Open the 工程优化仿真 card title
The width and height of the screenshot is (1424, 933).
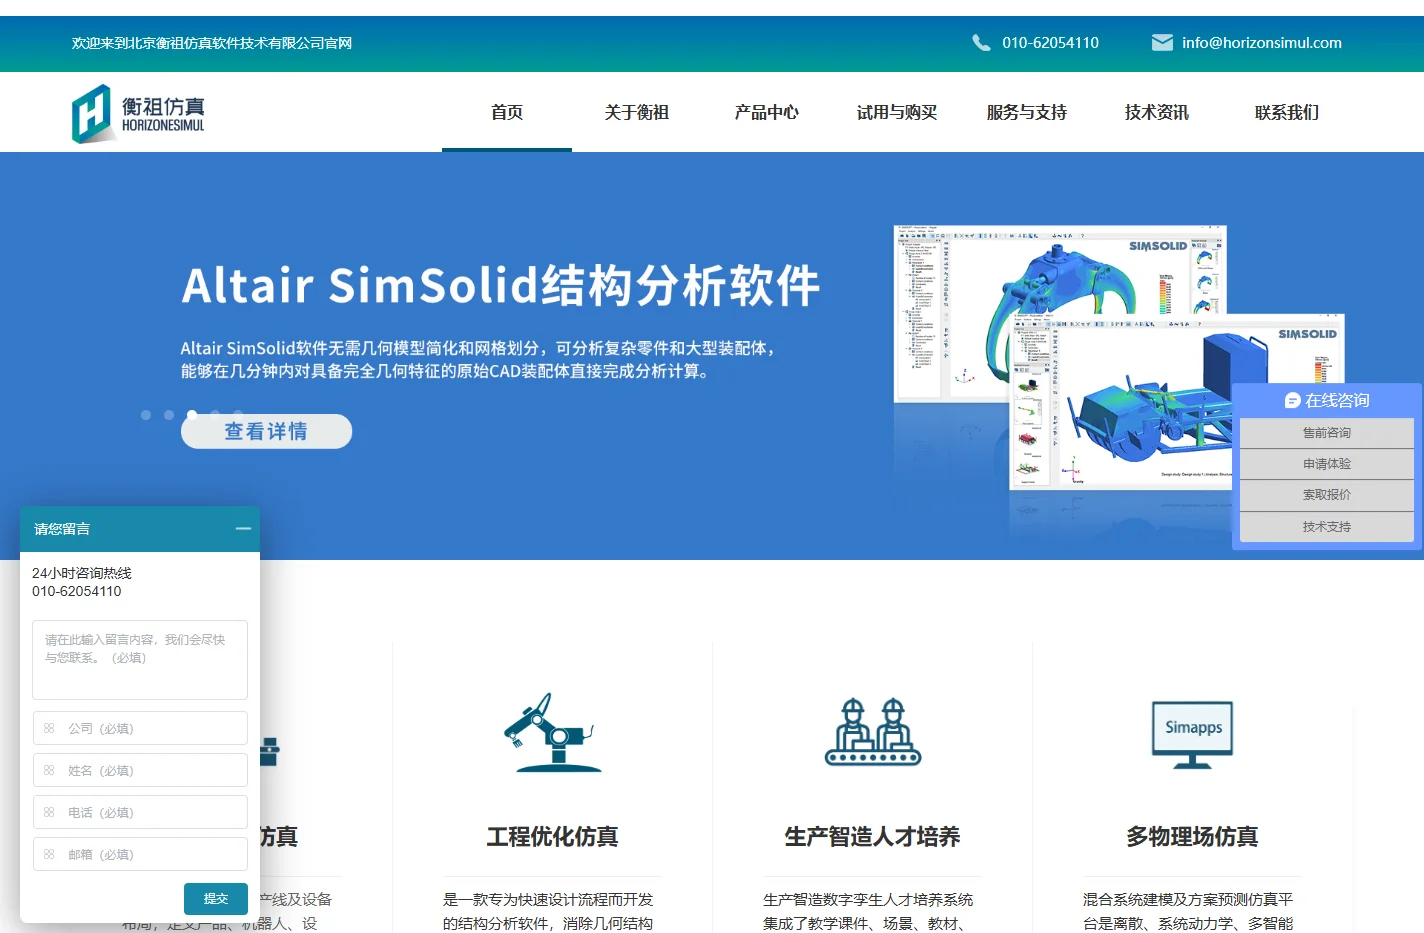(552, 837)
